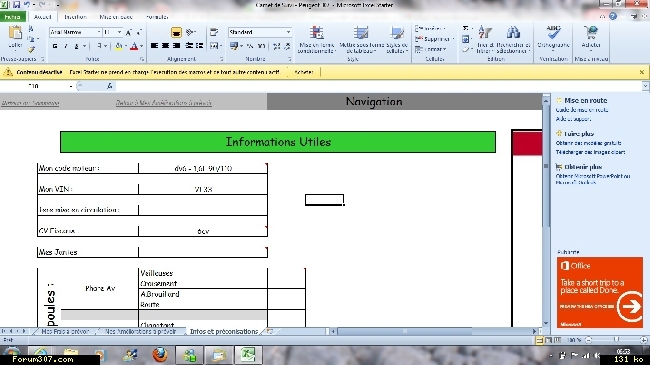
Task: Toggle italic formatting
Action: pyautogui.click(x=65, y=46)
